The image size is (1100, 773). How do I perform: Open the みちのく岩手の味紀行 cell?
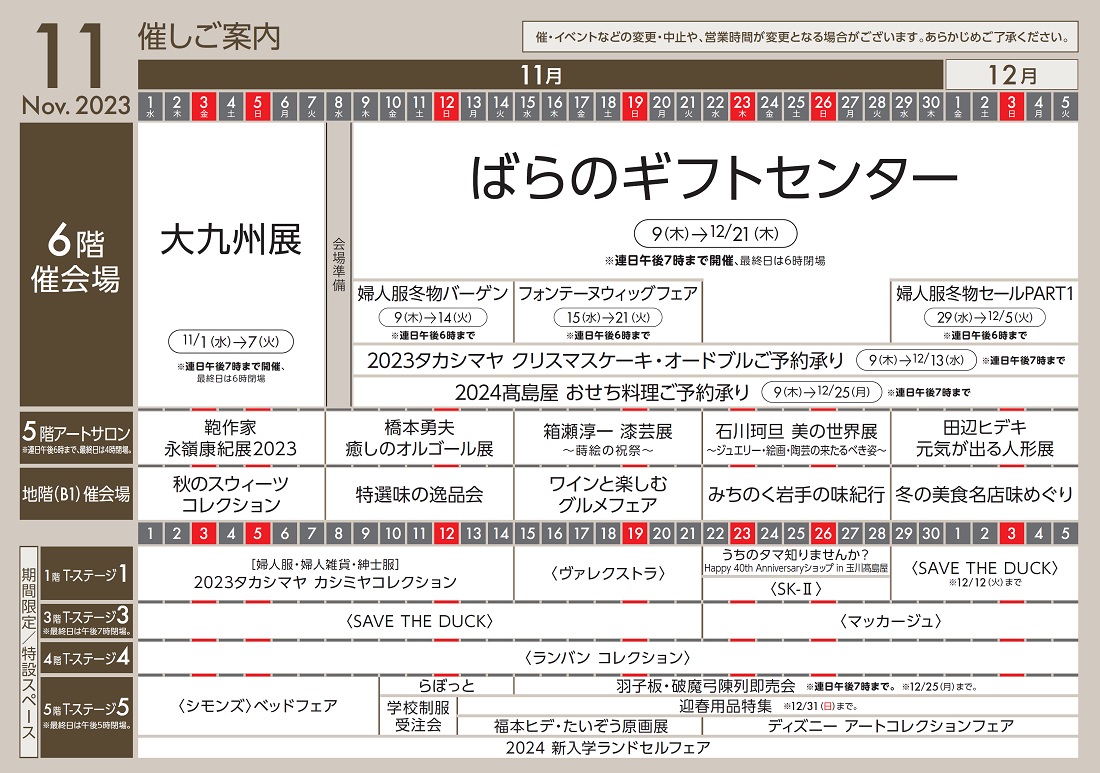tap(796, 494)
